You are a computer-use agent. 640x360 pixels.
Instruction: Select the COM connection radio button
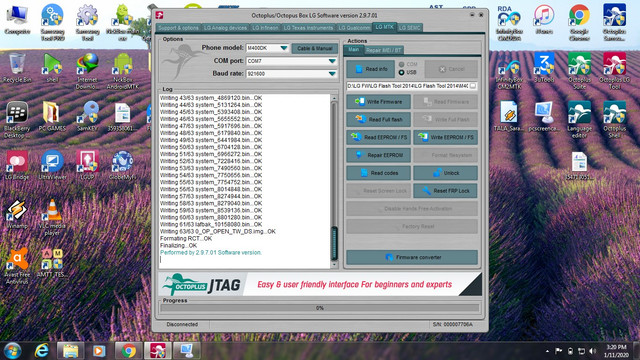(x=402, y=64)
